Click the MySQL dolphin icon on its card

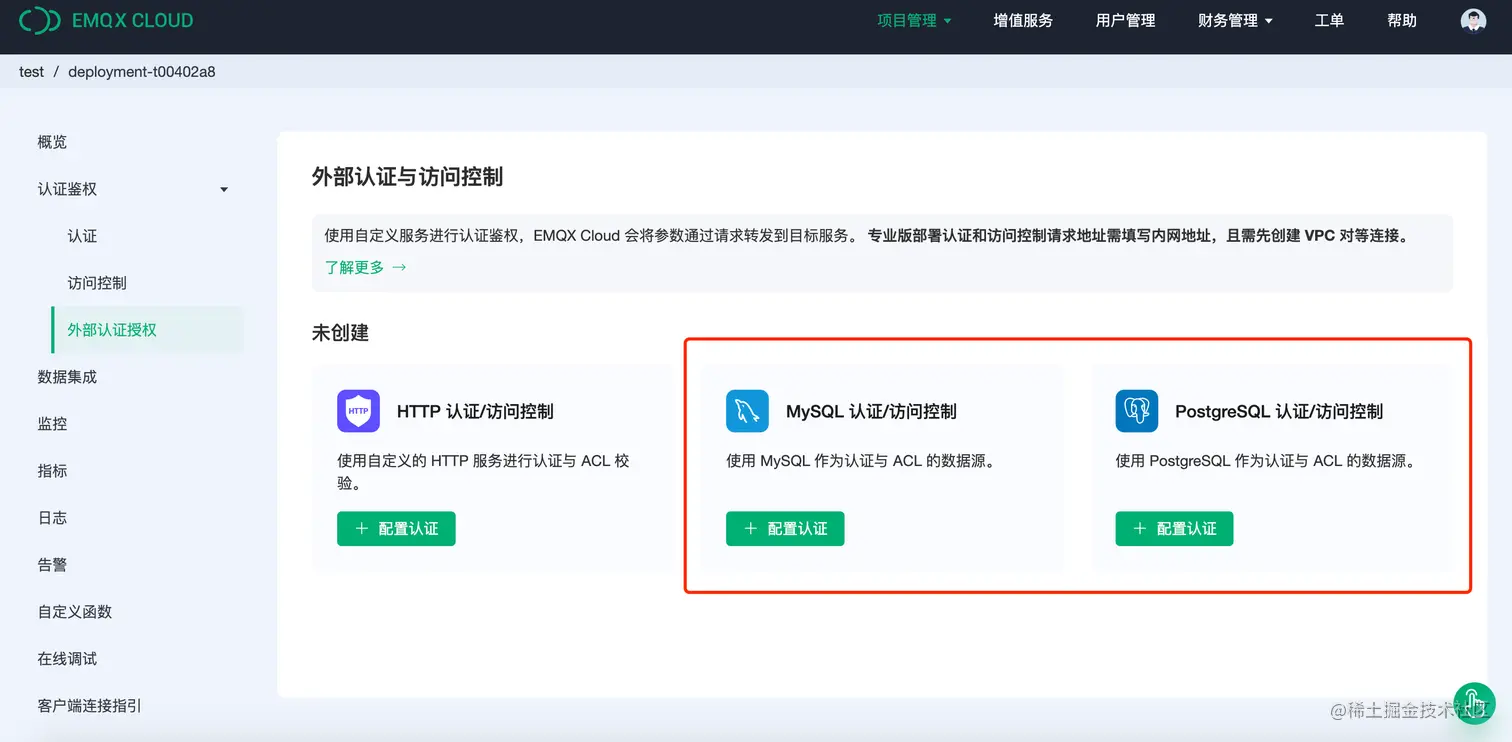pos(747,411)
